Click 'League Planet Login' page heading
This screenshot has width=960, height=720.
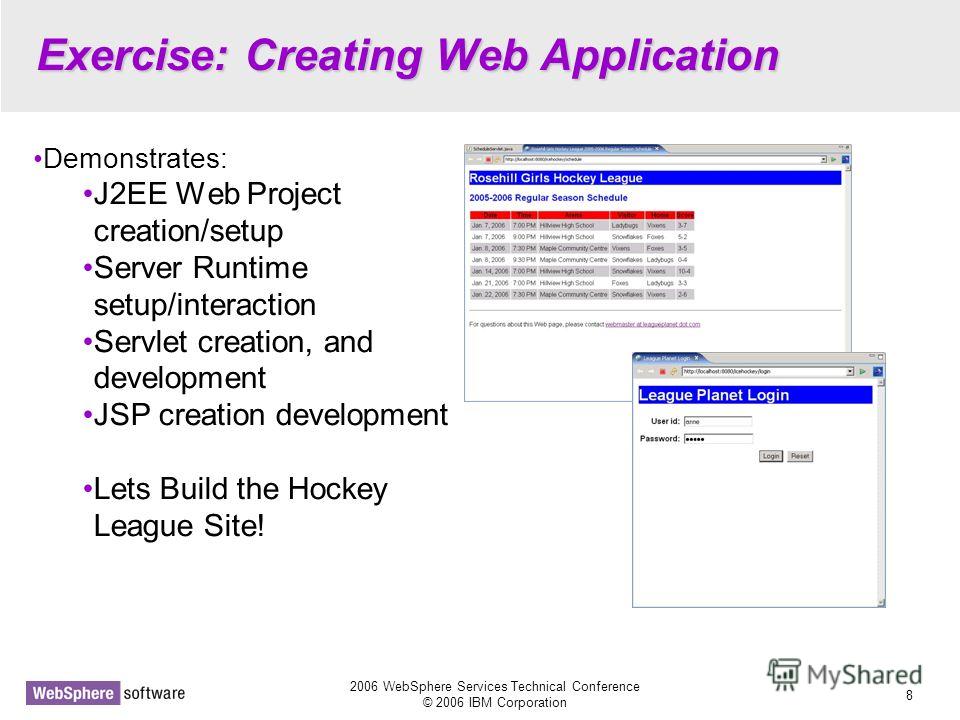pyautogui.click(x=714, y=395)
